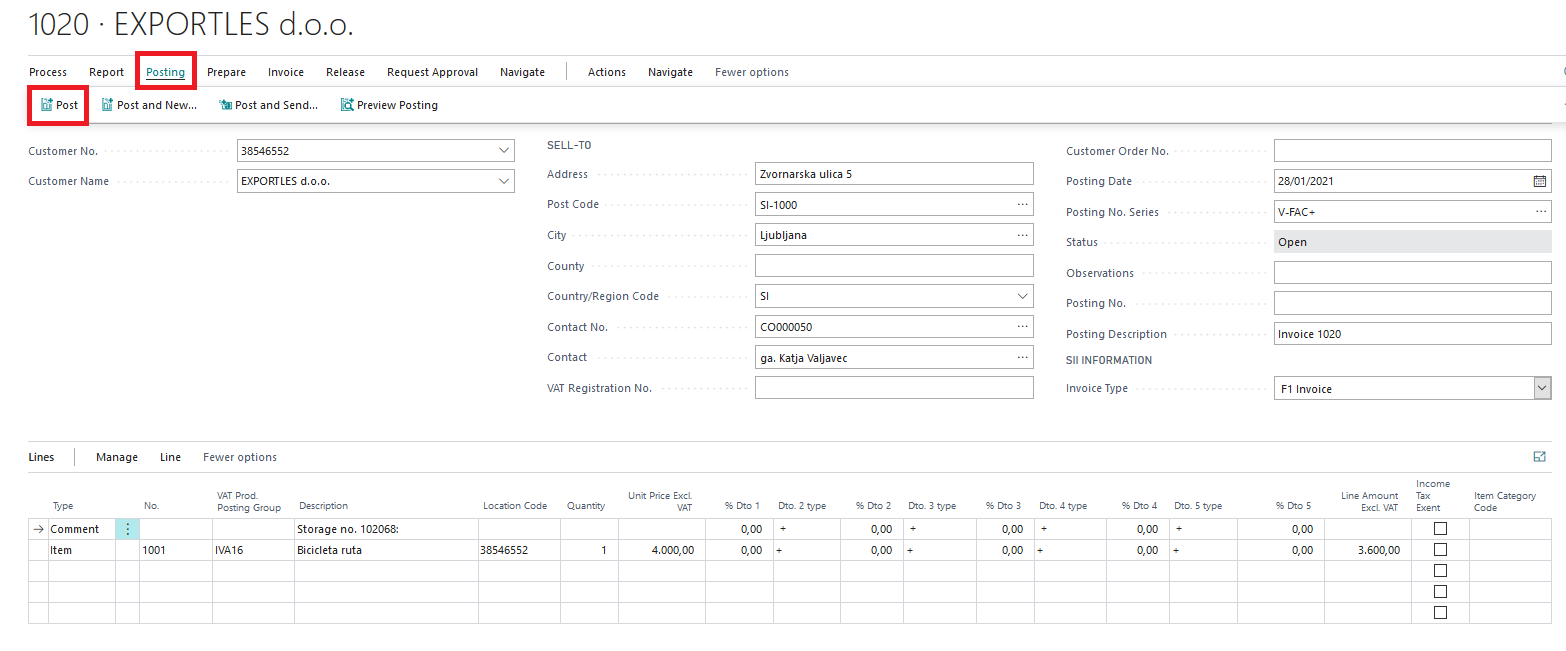
Task: Toggle Income Tax Exent on fifth row
Action: [1440, 612]
